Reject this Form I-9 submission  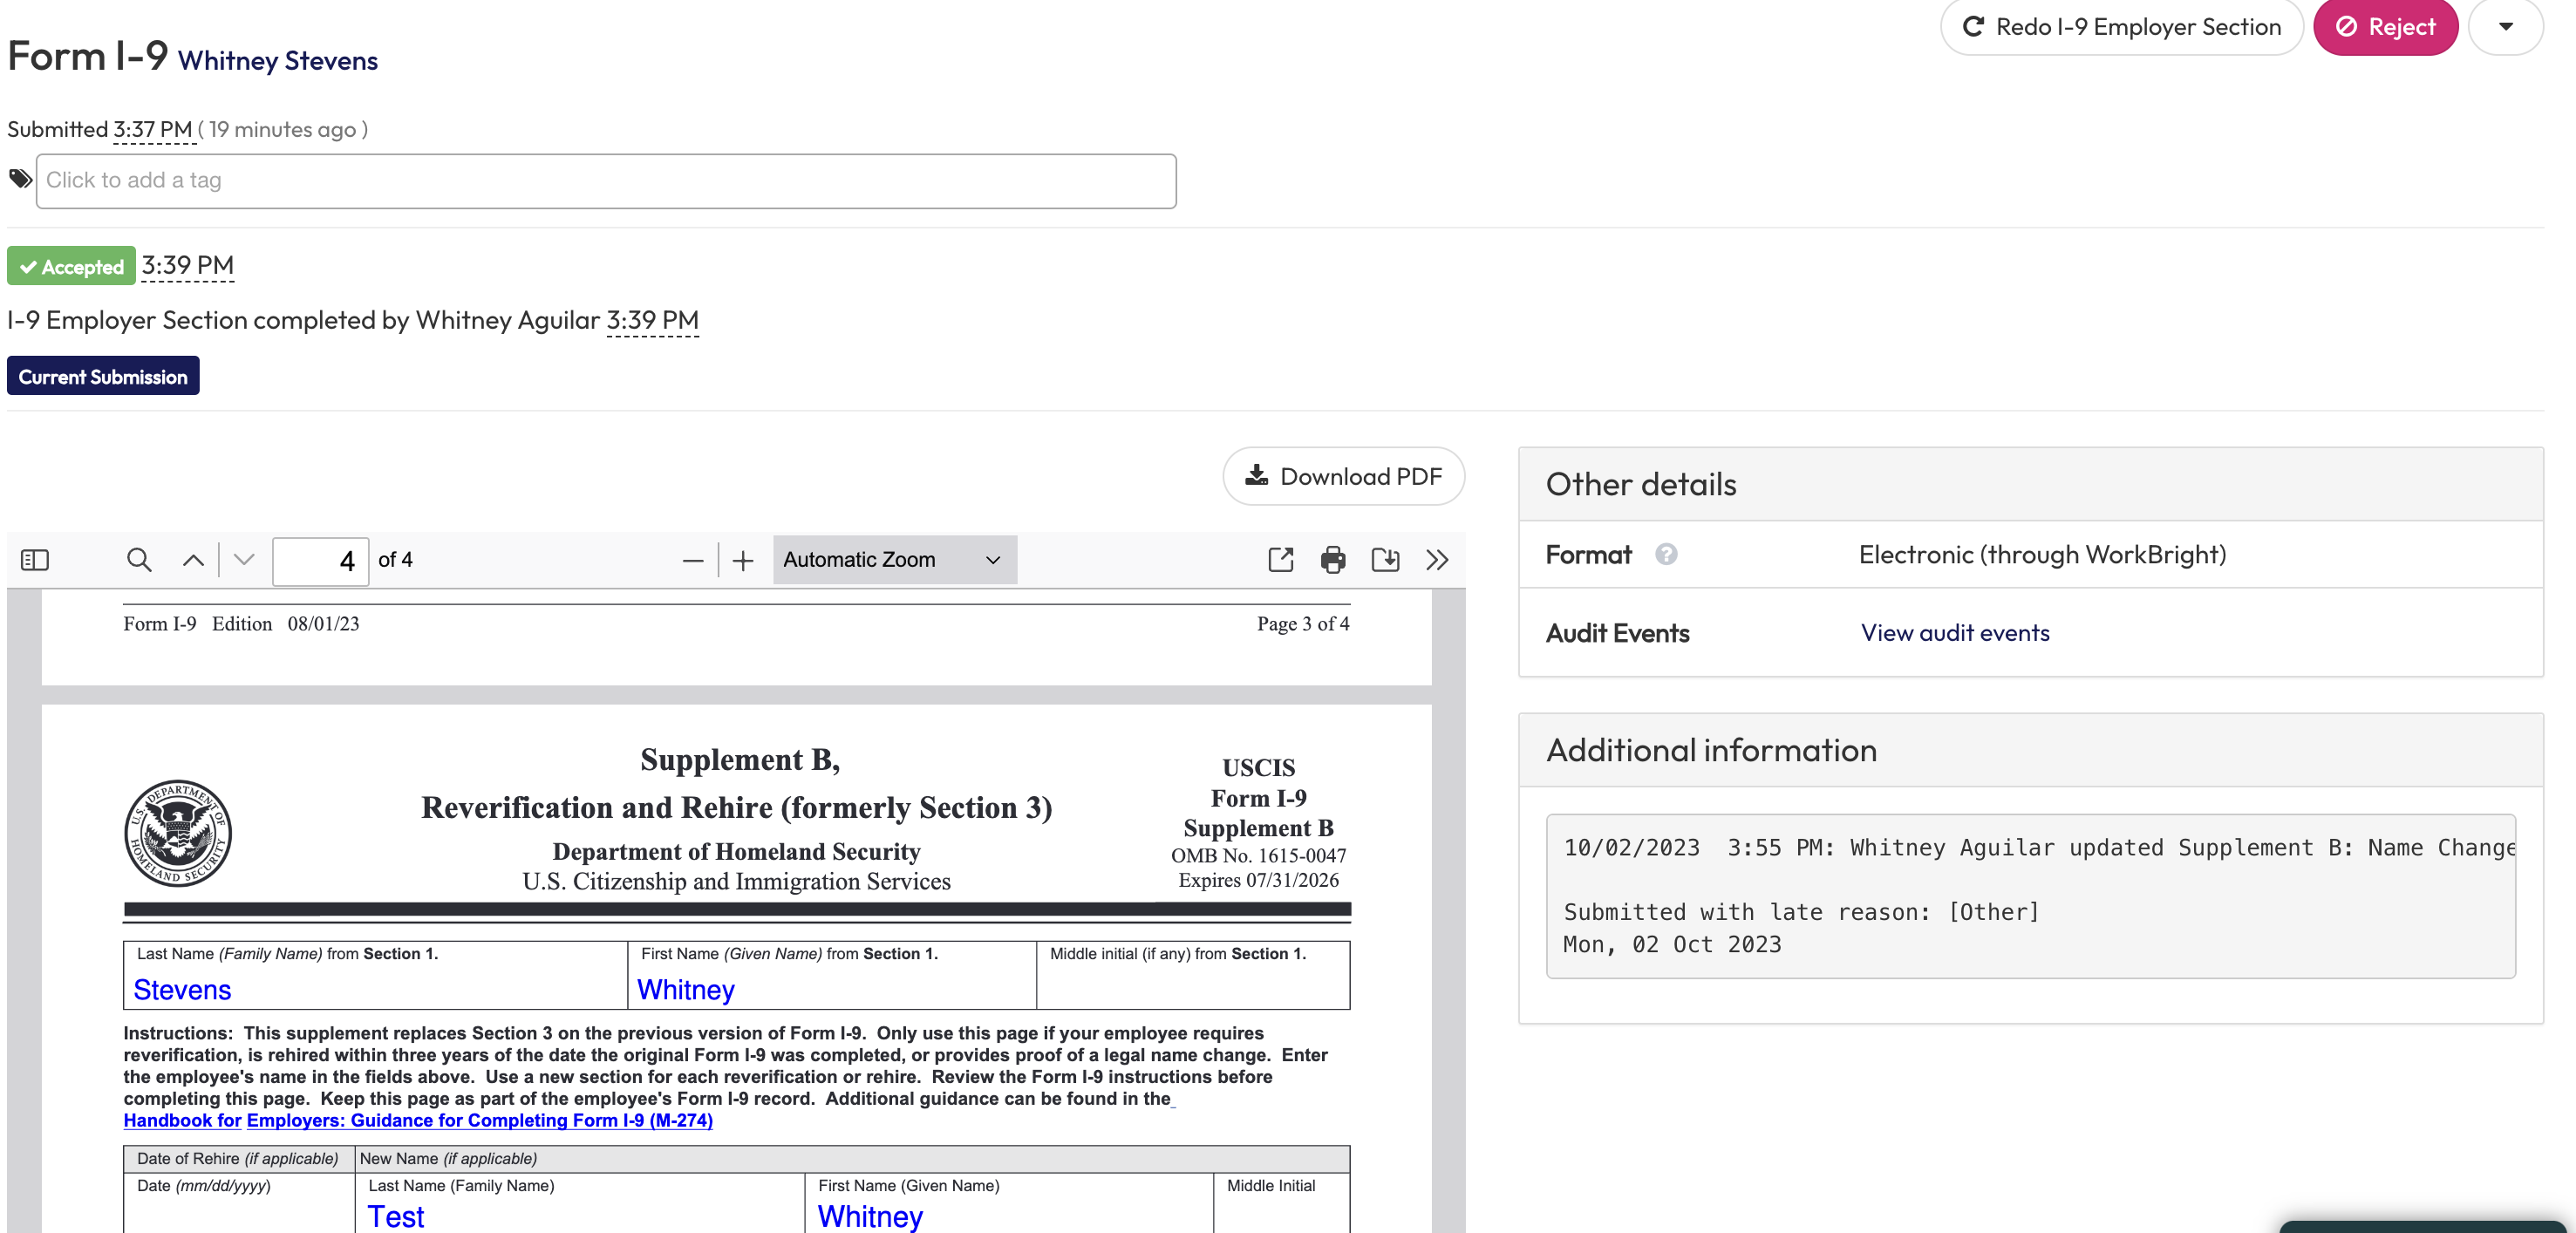[x=2385, y=27]
